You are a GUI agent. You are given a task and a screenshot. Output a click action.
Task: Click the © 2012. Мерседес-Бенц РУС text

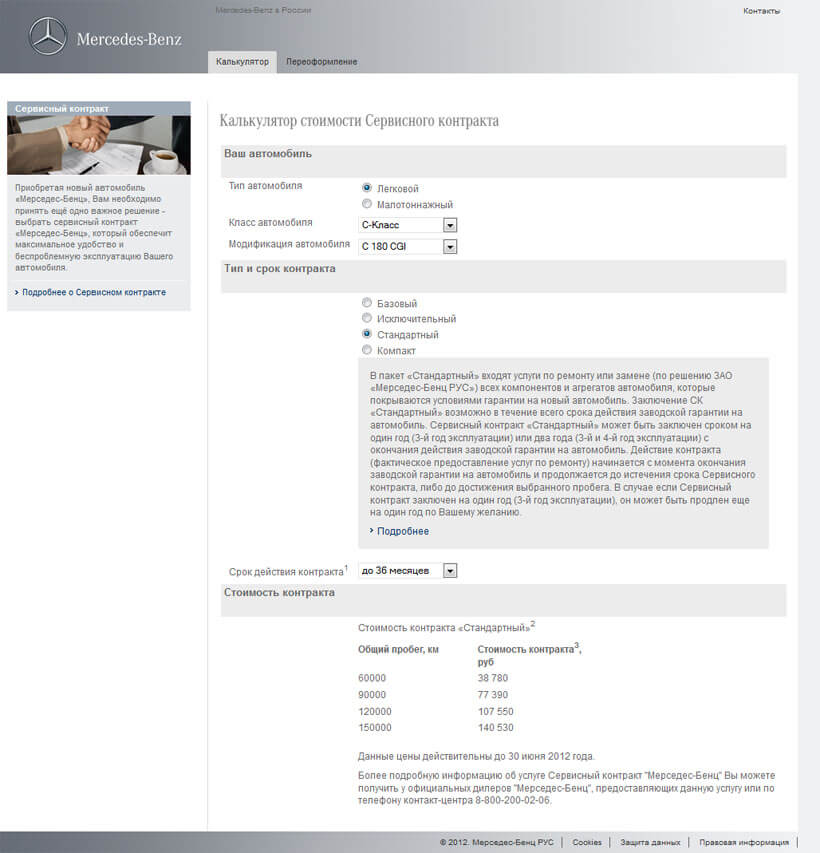click(x=496, y=842)
